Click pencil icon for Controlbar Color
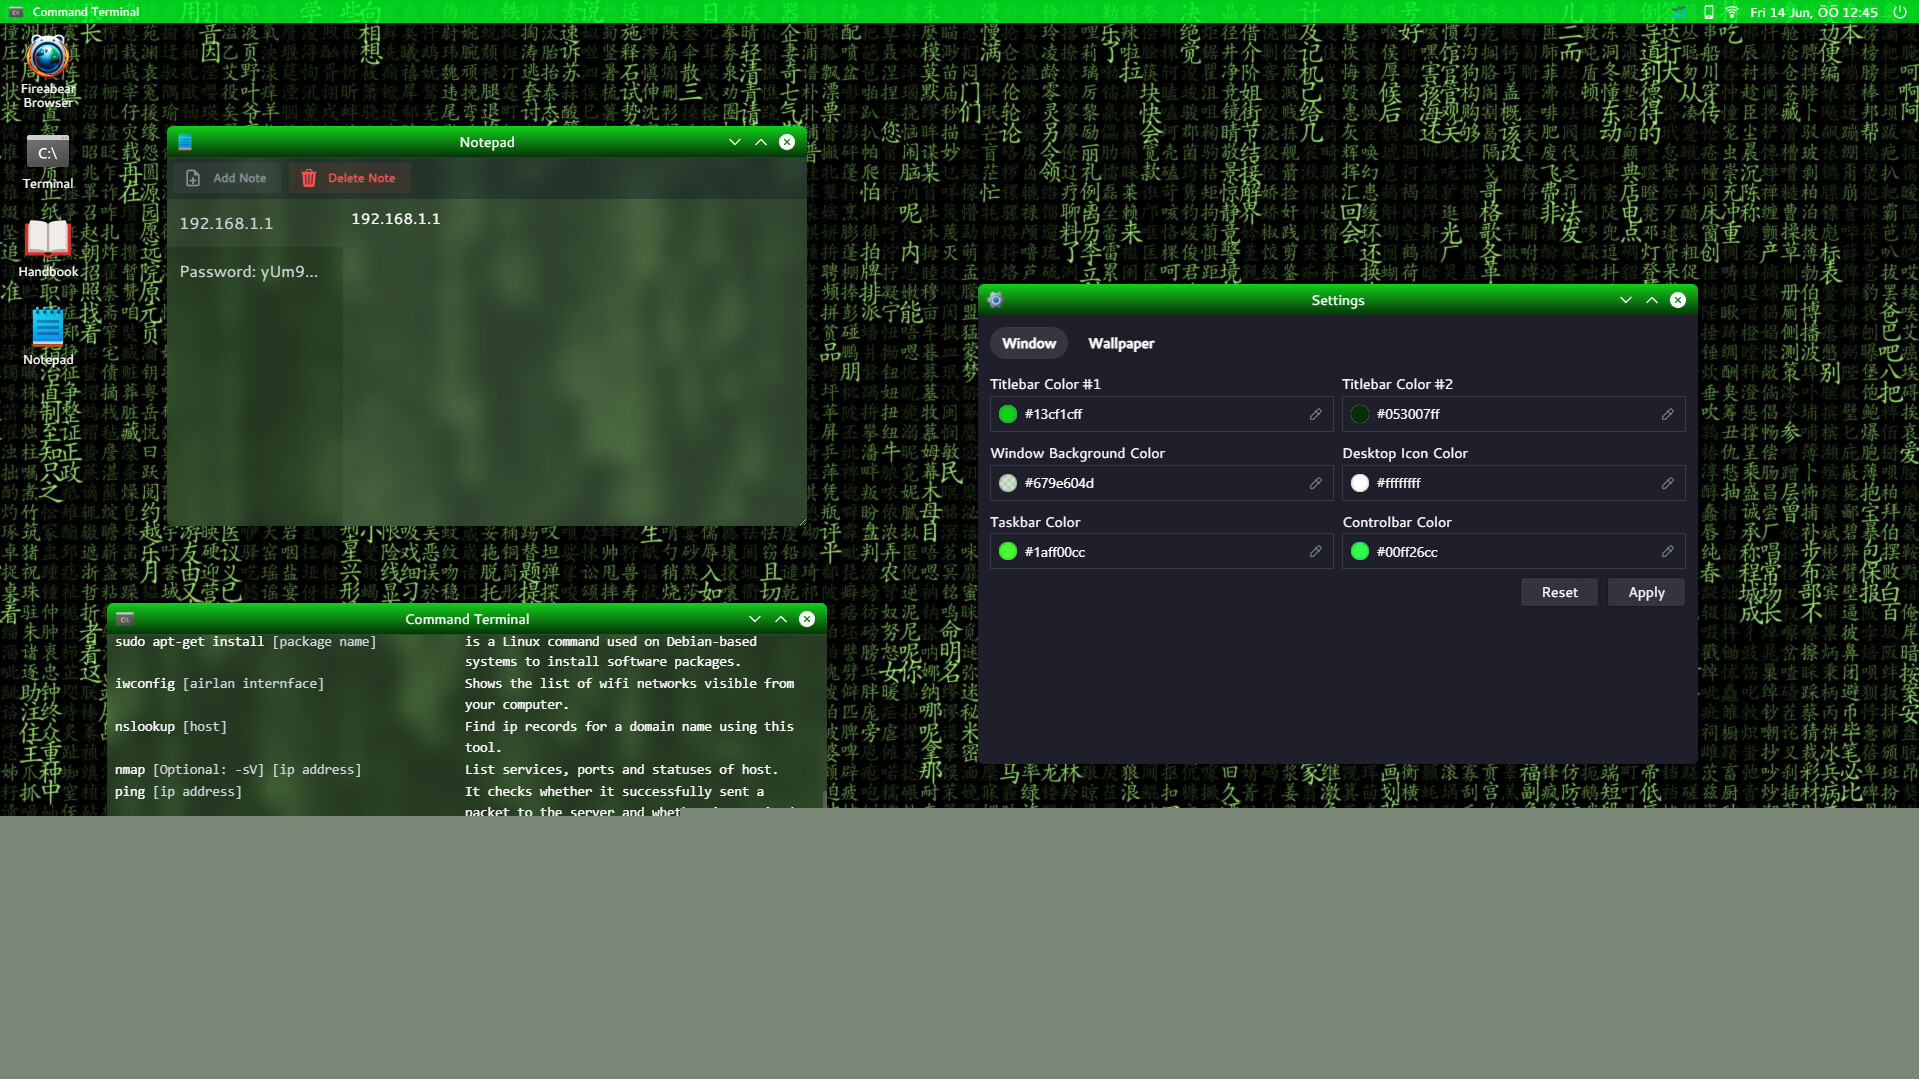1919x1079 pixels. tap(1667, 552)
